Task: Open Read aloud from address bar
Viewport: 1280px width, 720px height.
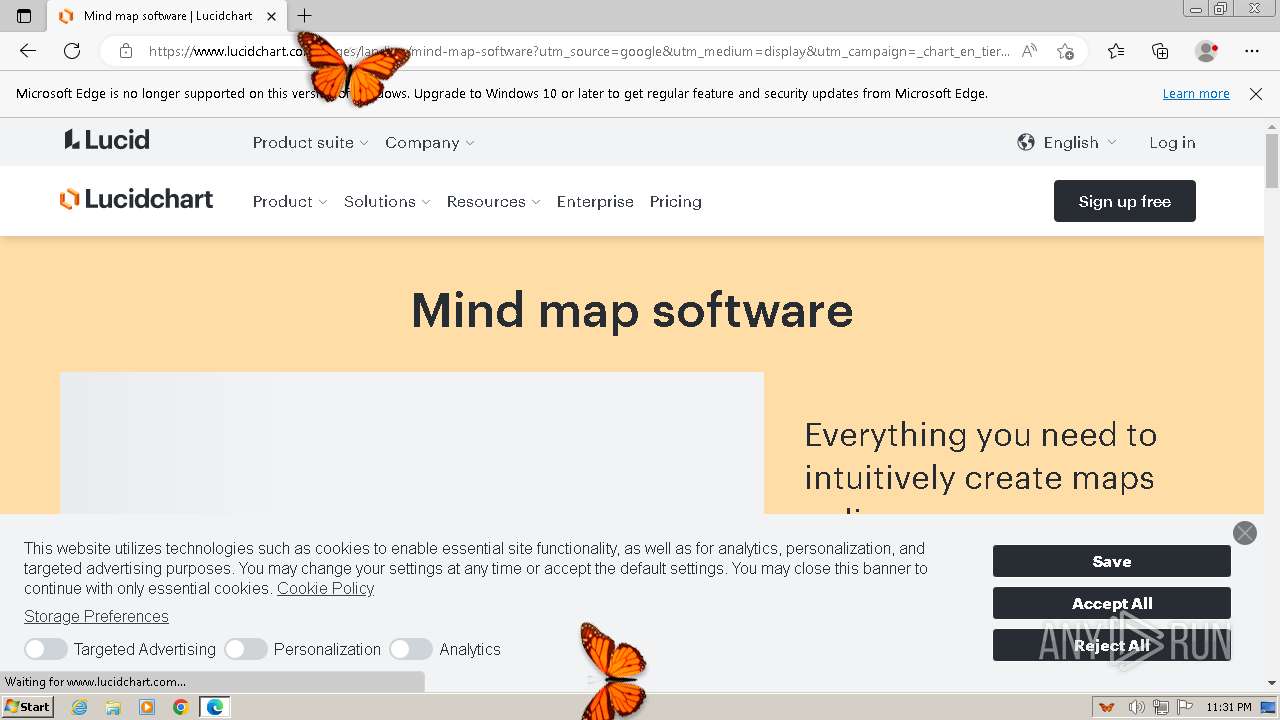Action: pos(1029,51)
